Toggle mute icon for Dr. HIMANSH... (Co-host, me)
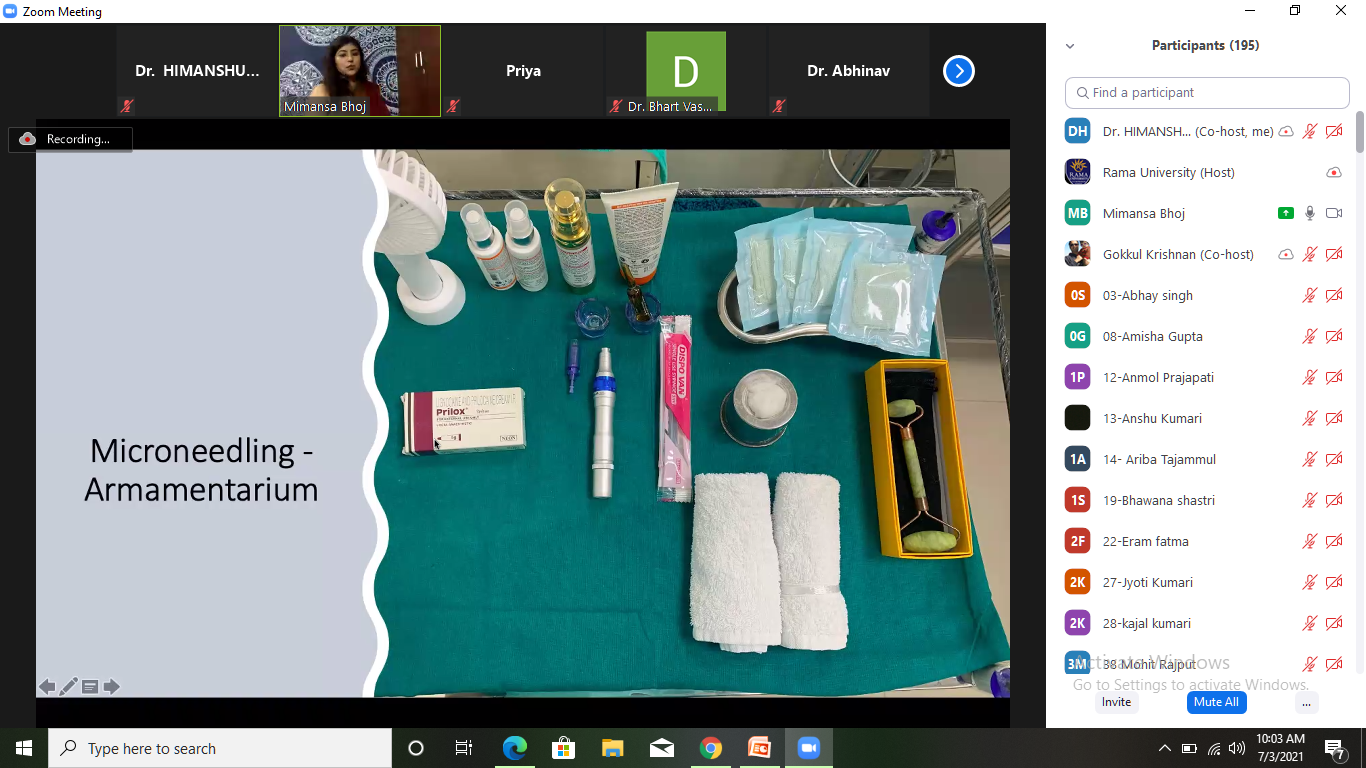Image resolution: width=1366 pixels, height=768 pixels. (1310, 131)
